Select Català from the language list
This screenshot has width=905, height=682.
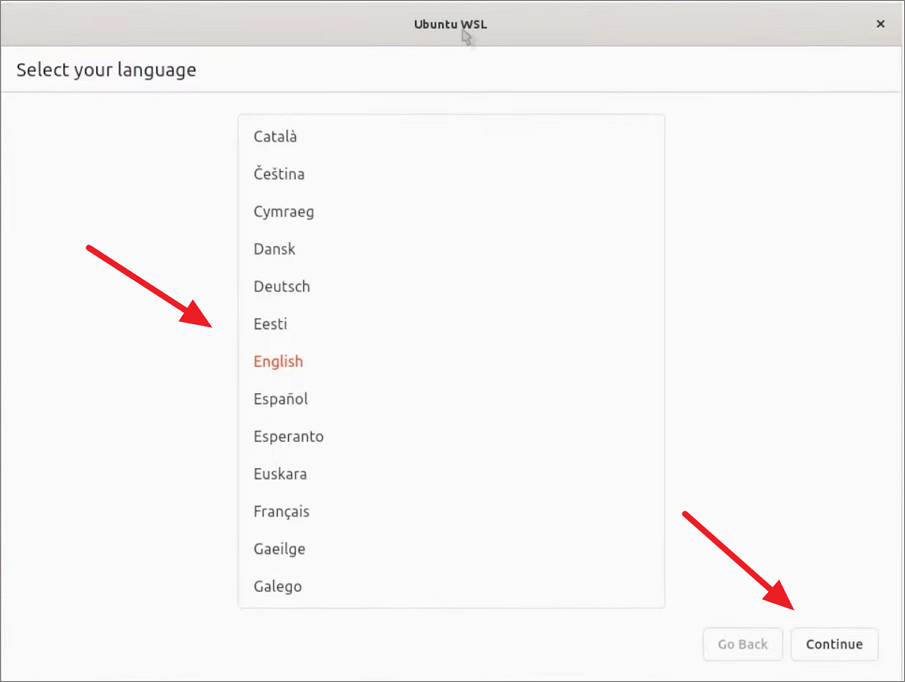click(451, 137)
